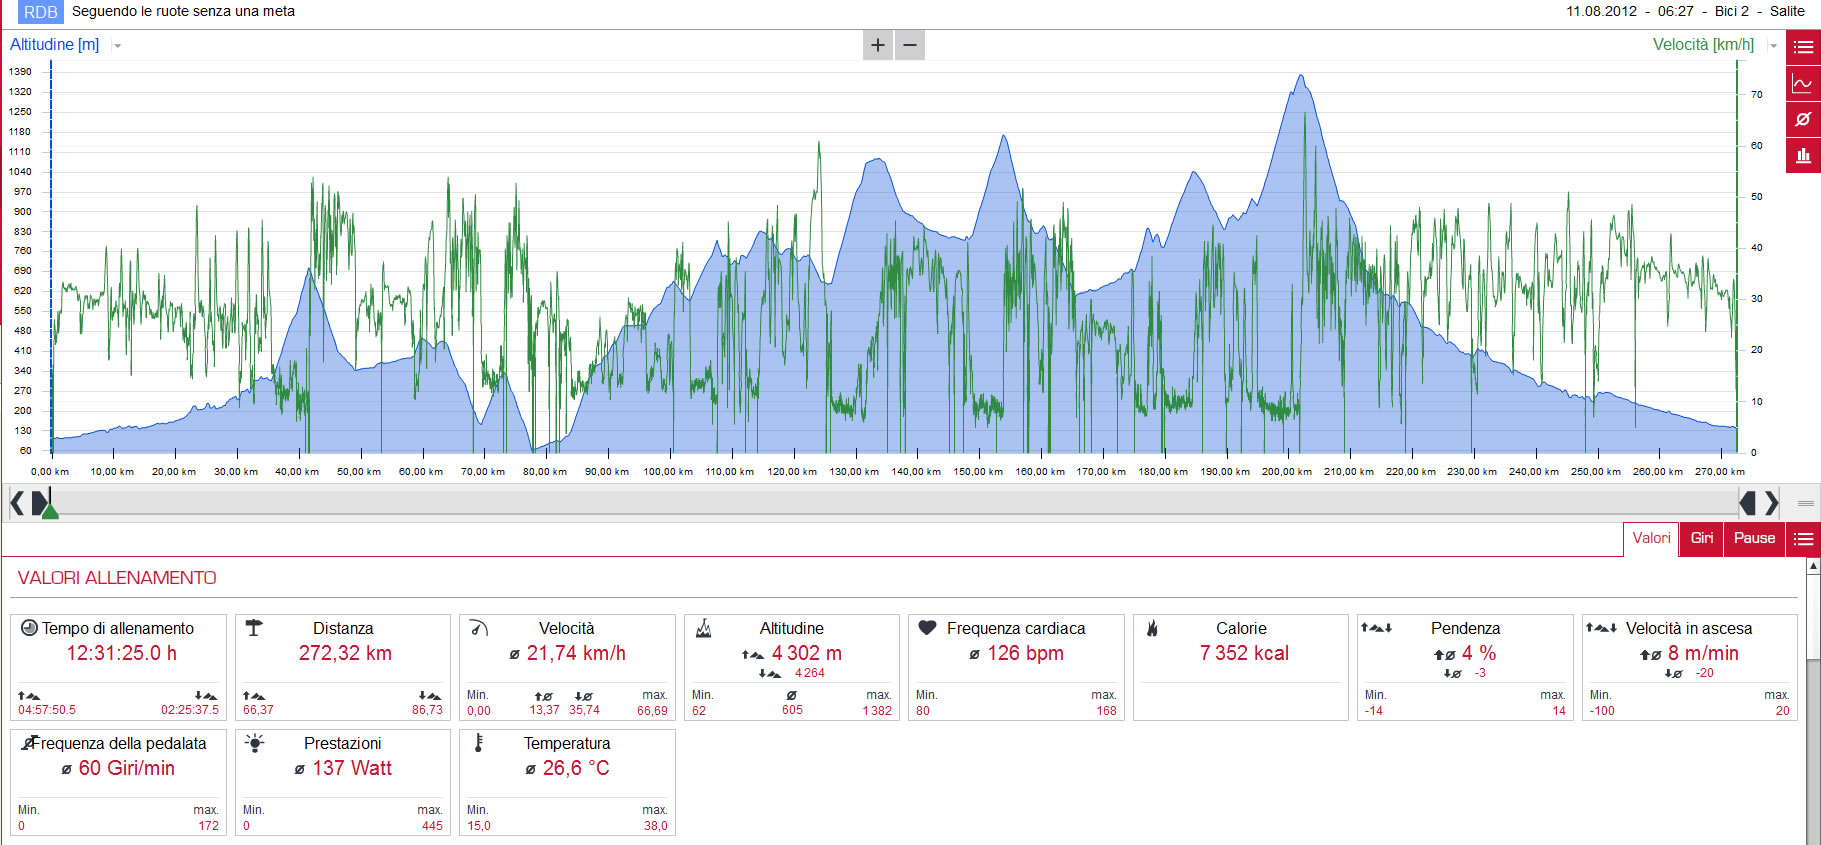Screen dimensions: 1821x845
Task: Expand the Velocità [km/h] dropdown arrow
Action: pos(1773,46)
